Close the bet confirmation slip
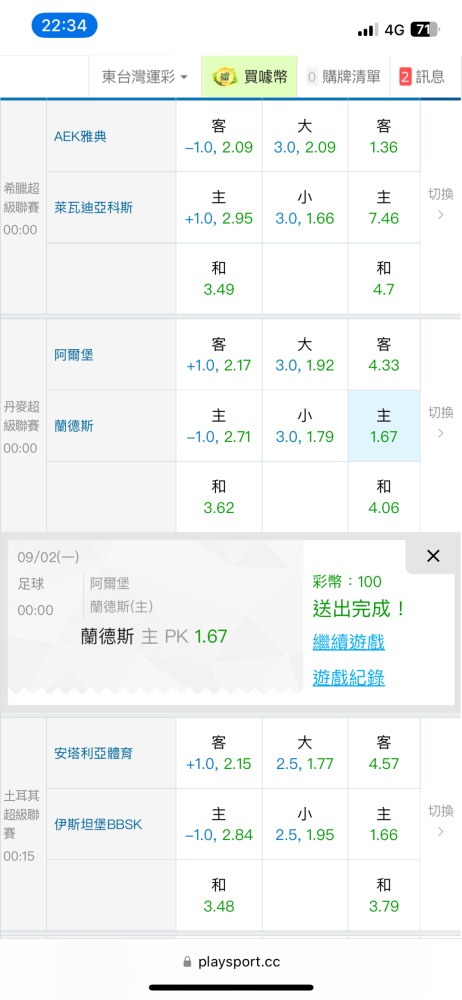 pyautogui.click(x=433, y=556)
